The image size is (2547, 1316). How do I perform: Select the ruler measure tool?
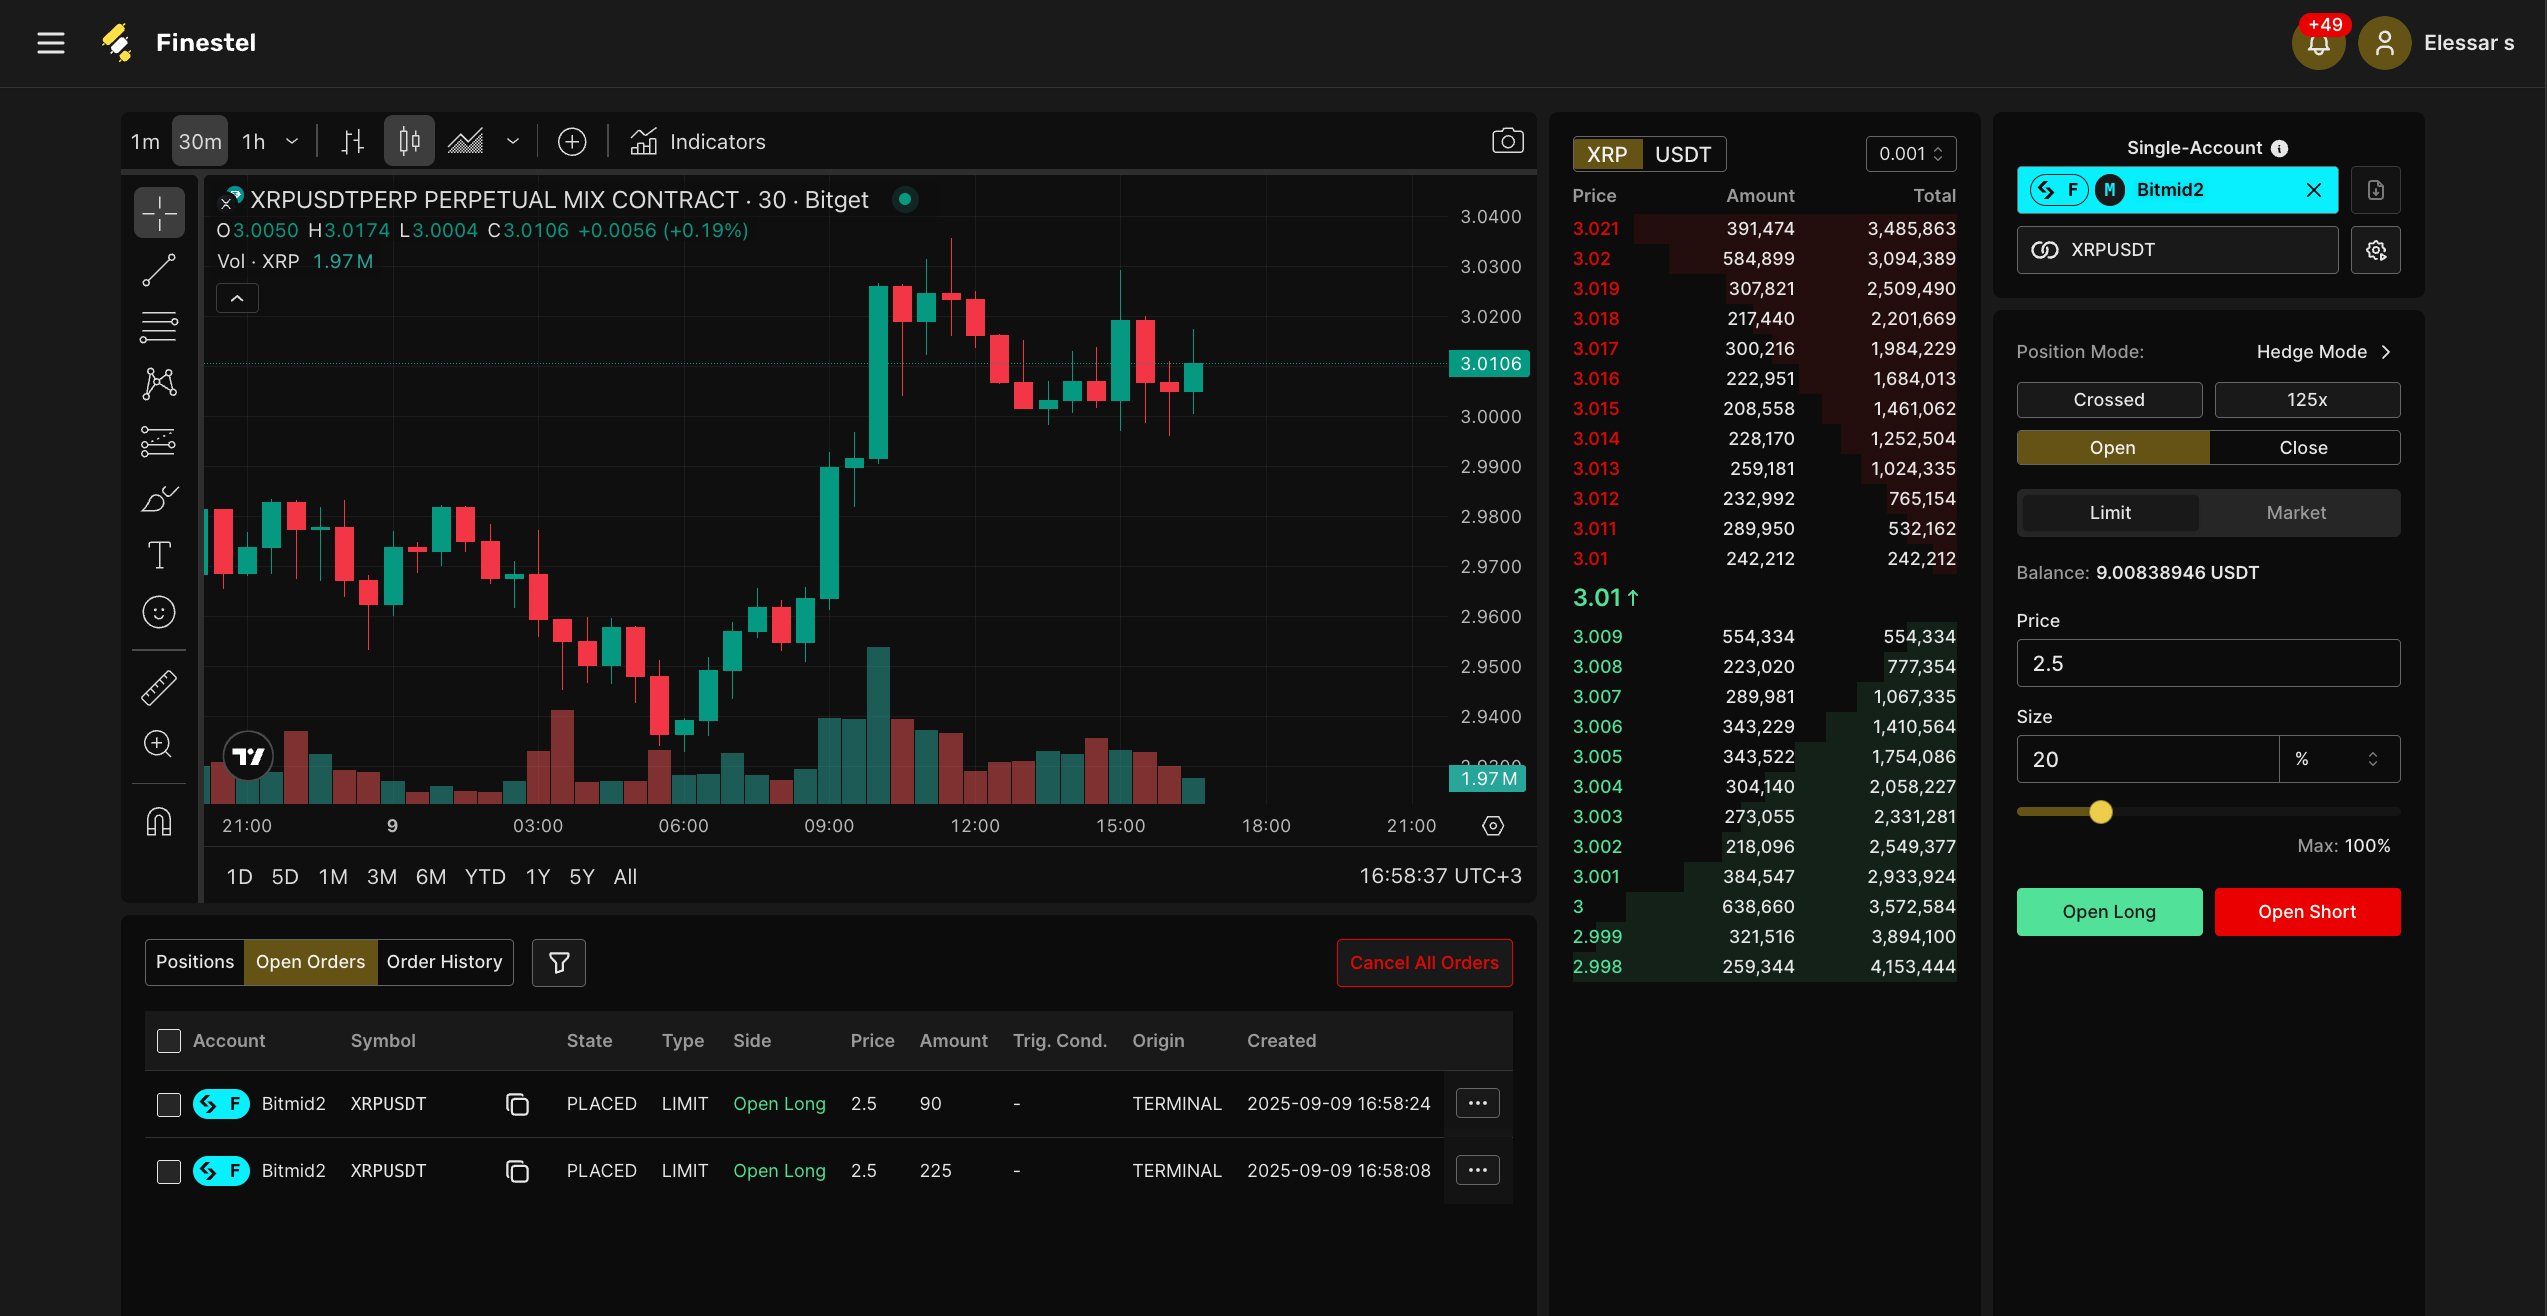159,688
